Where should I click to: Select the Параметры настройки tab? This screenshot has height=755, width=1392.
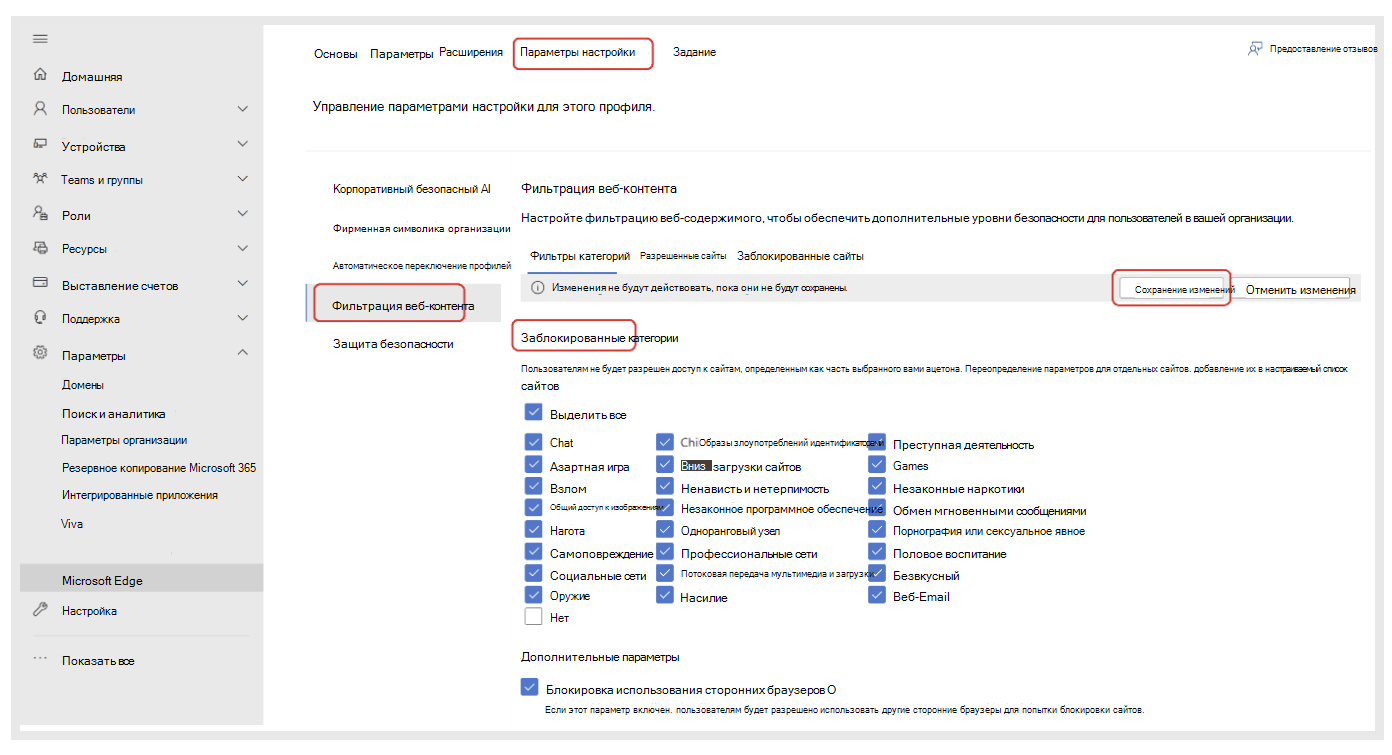pyautogui.click(x=577, y=52)
